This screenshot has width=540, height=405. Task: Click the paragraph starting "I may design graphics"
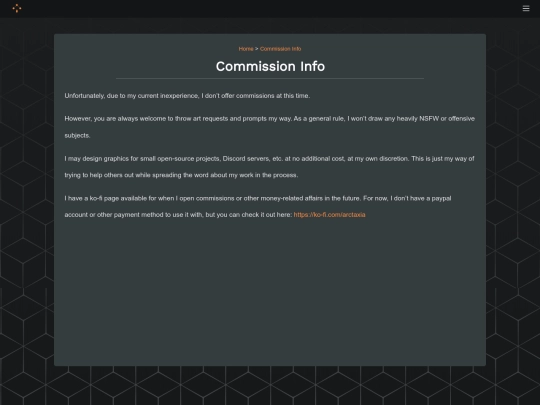coord(269,167)
